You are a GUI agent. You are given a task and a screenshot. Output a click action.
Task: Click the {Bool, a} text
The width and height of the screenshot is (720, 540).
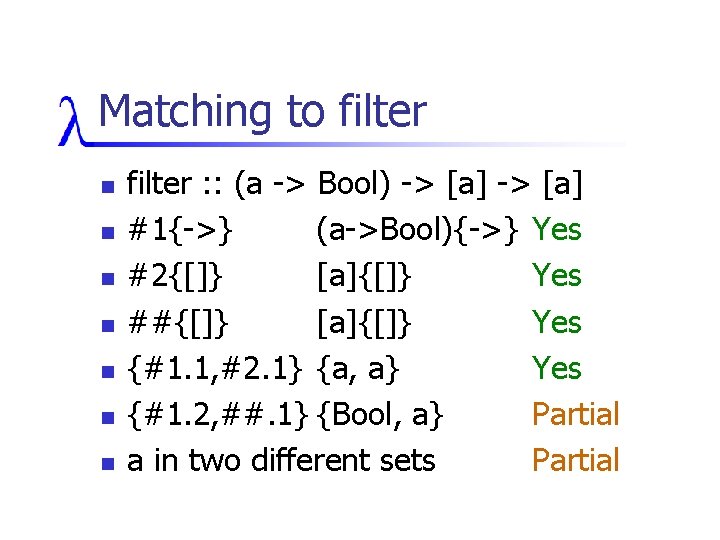(380, 414)
